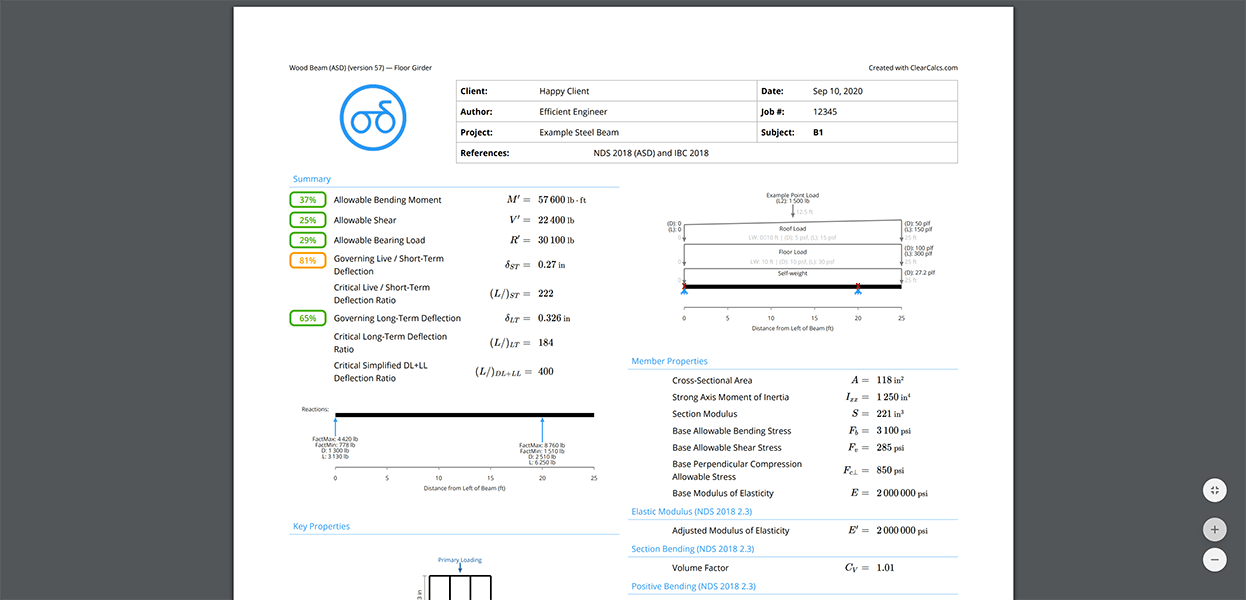This screenshot has height=600, width=1246.
Task: Click the zoom in button
Action: pos(1214,529)
